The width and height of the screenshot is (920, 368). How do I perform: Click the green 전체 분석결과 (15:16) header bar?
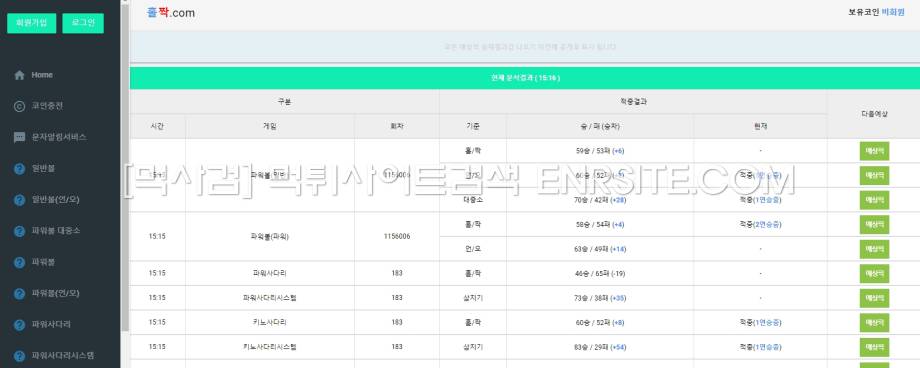[525, 78]
